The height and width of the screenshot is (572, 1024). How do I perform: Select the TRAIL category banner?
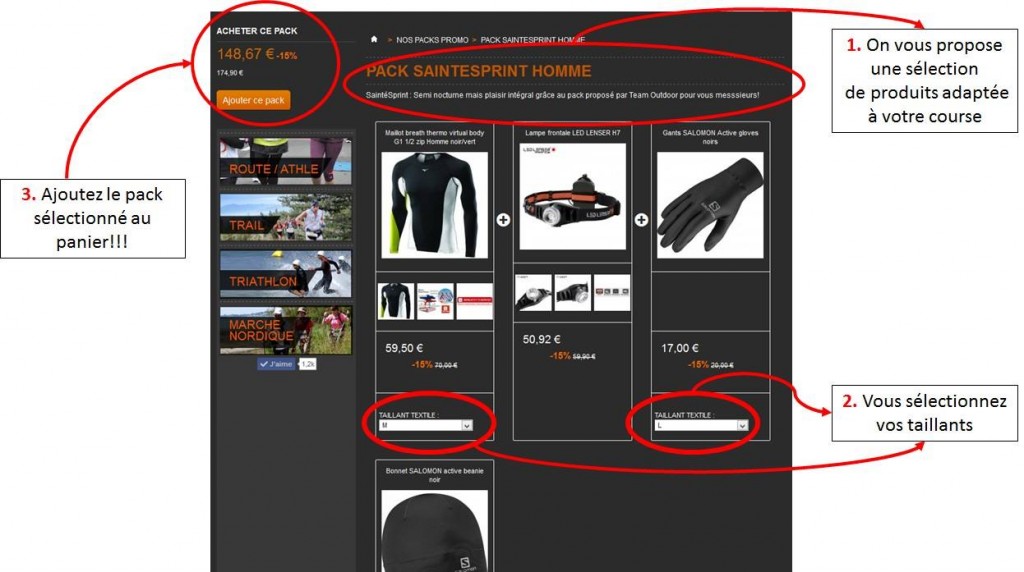point(285,217)
